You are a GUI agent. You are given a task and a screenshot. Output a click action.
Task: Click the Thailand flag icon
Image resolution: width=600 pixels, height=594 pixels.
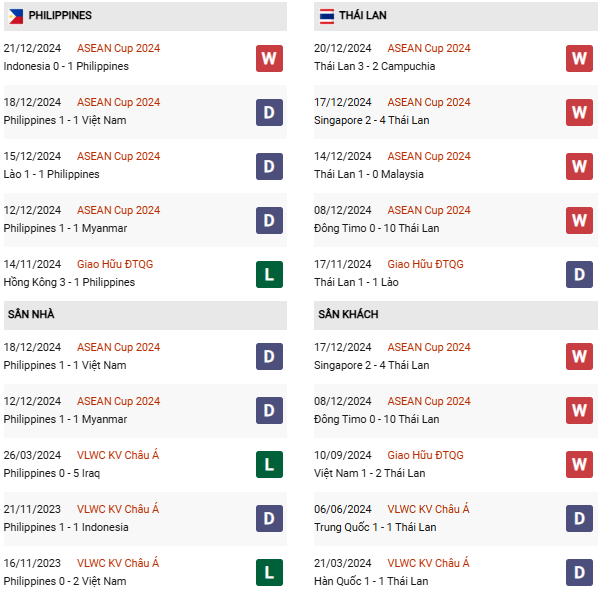tap(326, 16)
